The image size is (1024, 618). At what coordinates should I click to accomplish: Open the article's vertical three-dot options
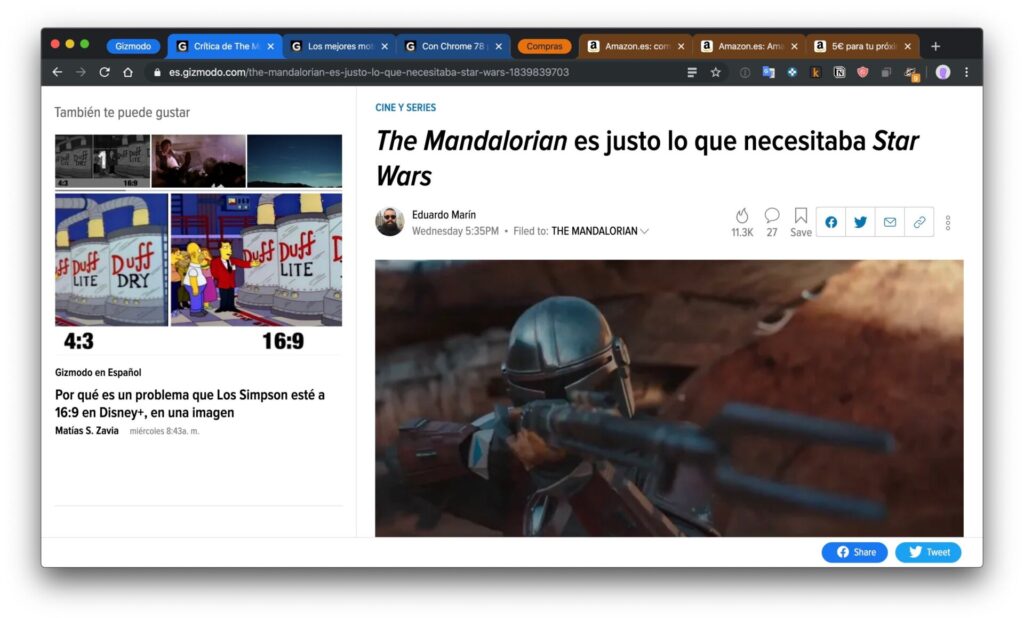point(948,222)
